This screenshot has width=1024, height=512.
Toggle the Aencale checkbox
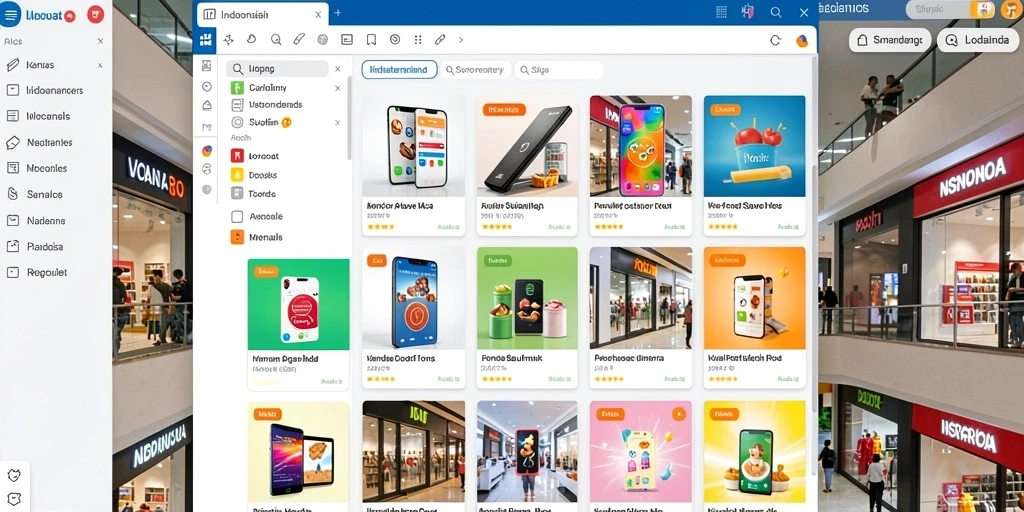237,216
